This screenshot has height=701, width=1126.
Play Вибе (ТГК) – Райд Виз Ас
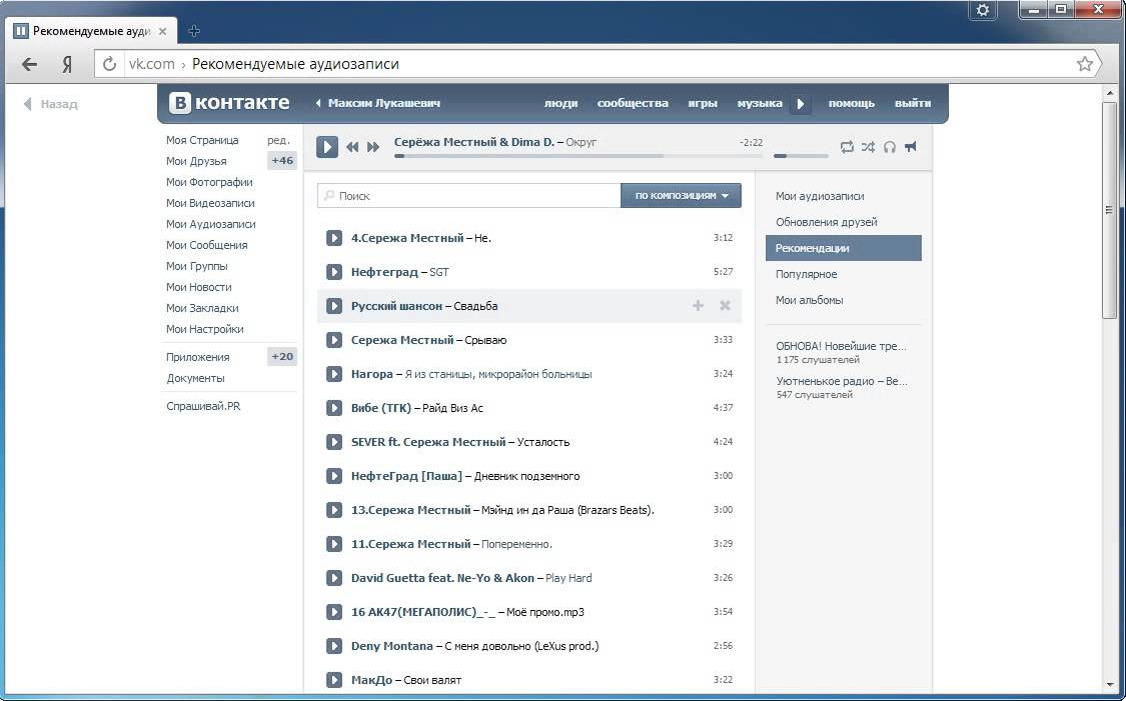[334, 408]
